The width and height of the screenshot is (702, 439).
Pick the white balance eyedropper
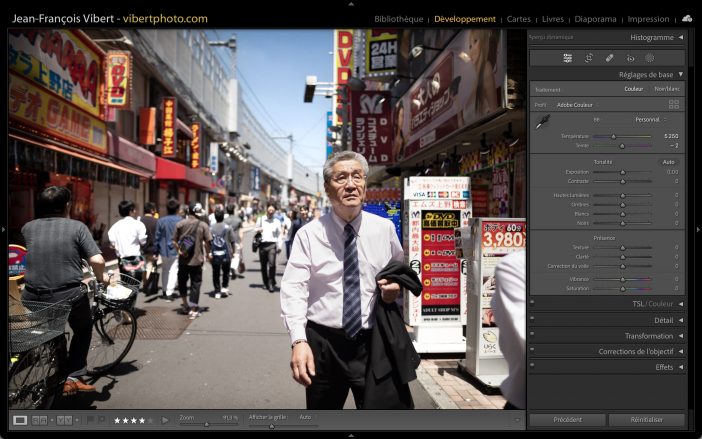click(x=542, y=122)
